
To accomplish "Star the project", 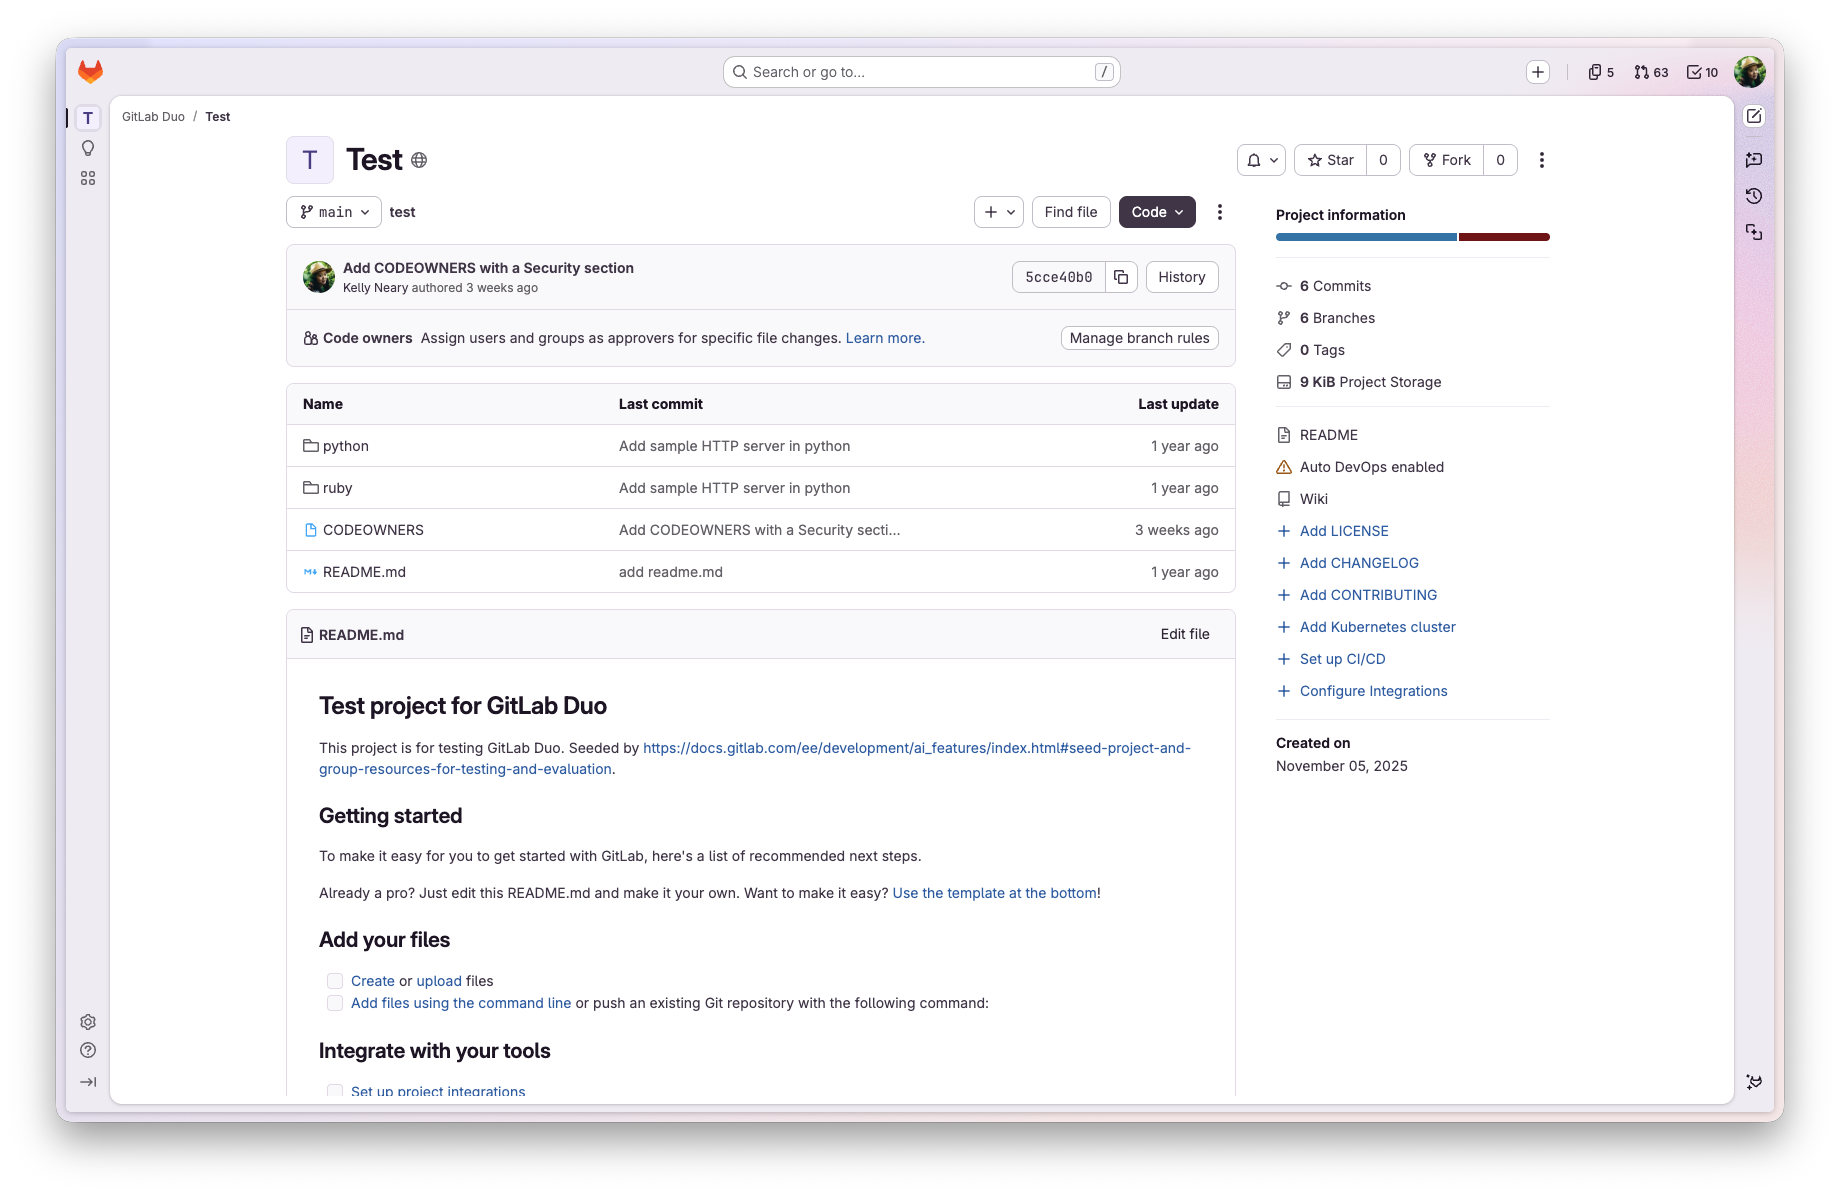I will [1330, 160].
